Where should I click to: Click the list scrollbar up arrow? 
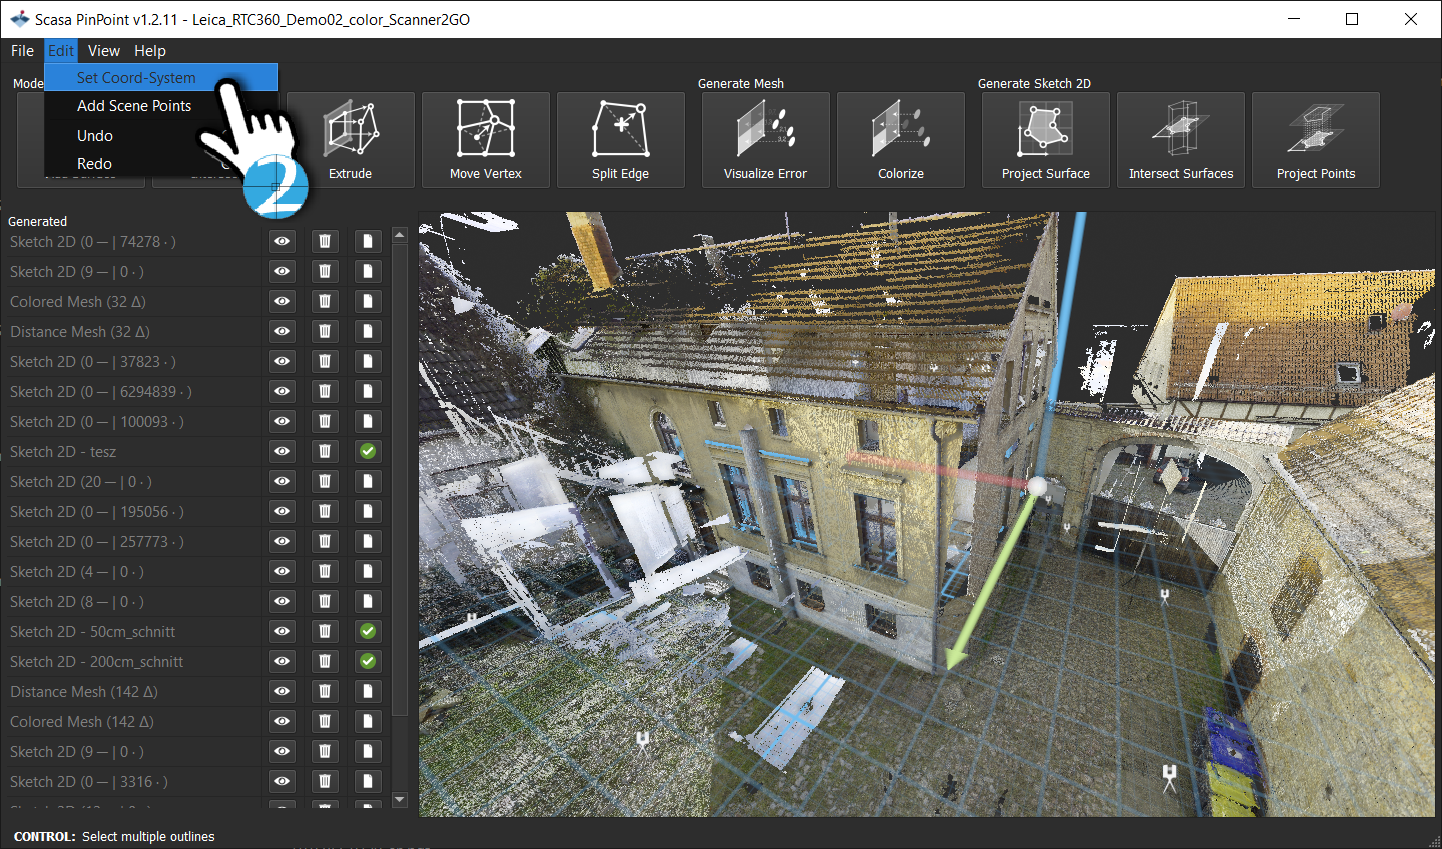[400, 236]
